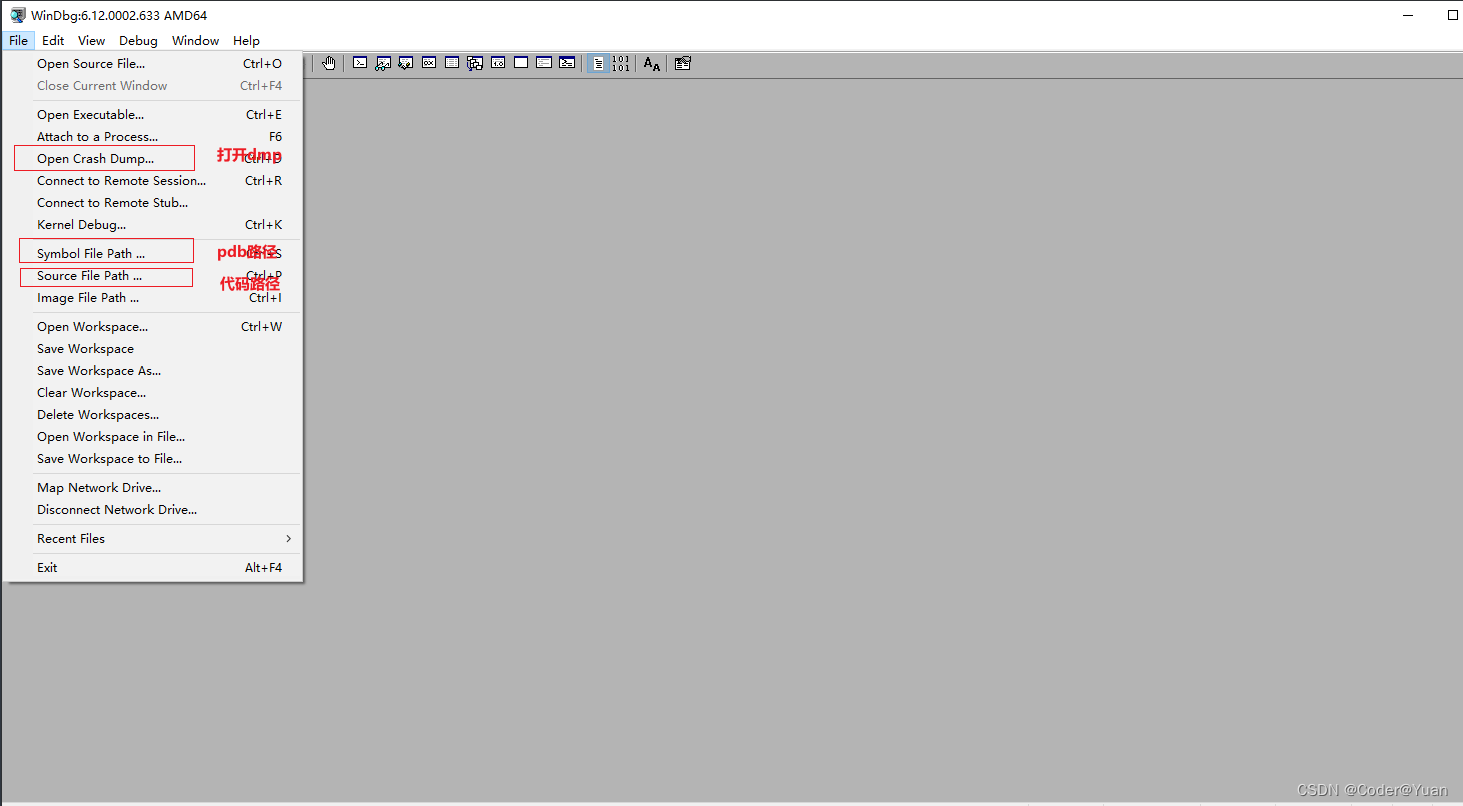Viewport: 1463px width, 806px height.
Task: Open the View menu
Action: pos(91,41)
